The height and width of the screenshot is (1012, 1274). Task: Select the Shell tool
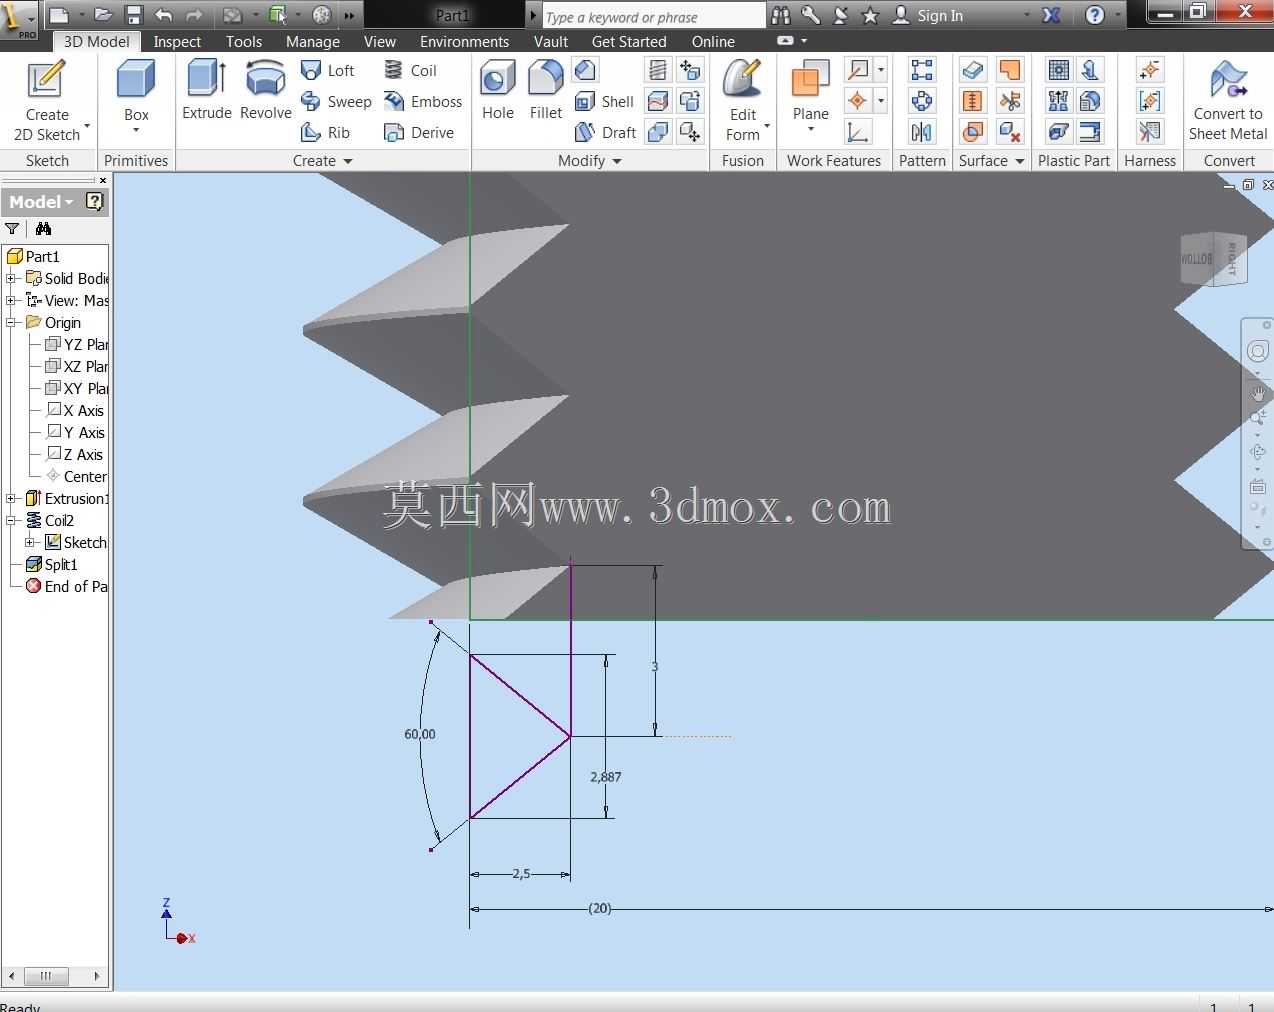point(605,101)
